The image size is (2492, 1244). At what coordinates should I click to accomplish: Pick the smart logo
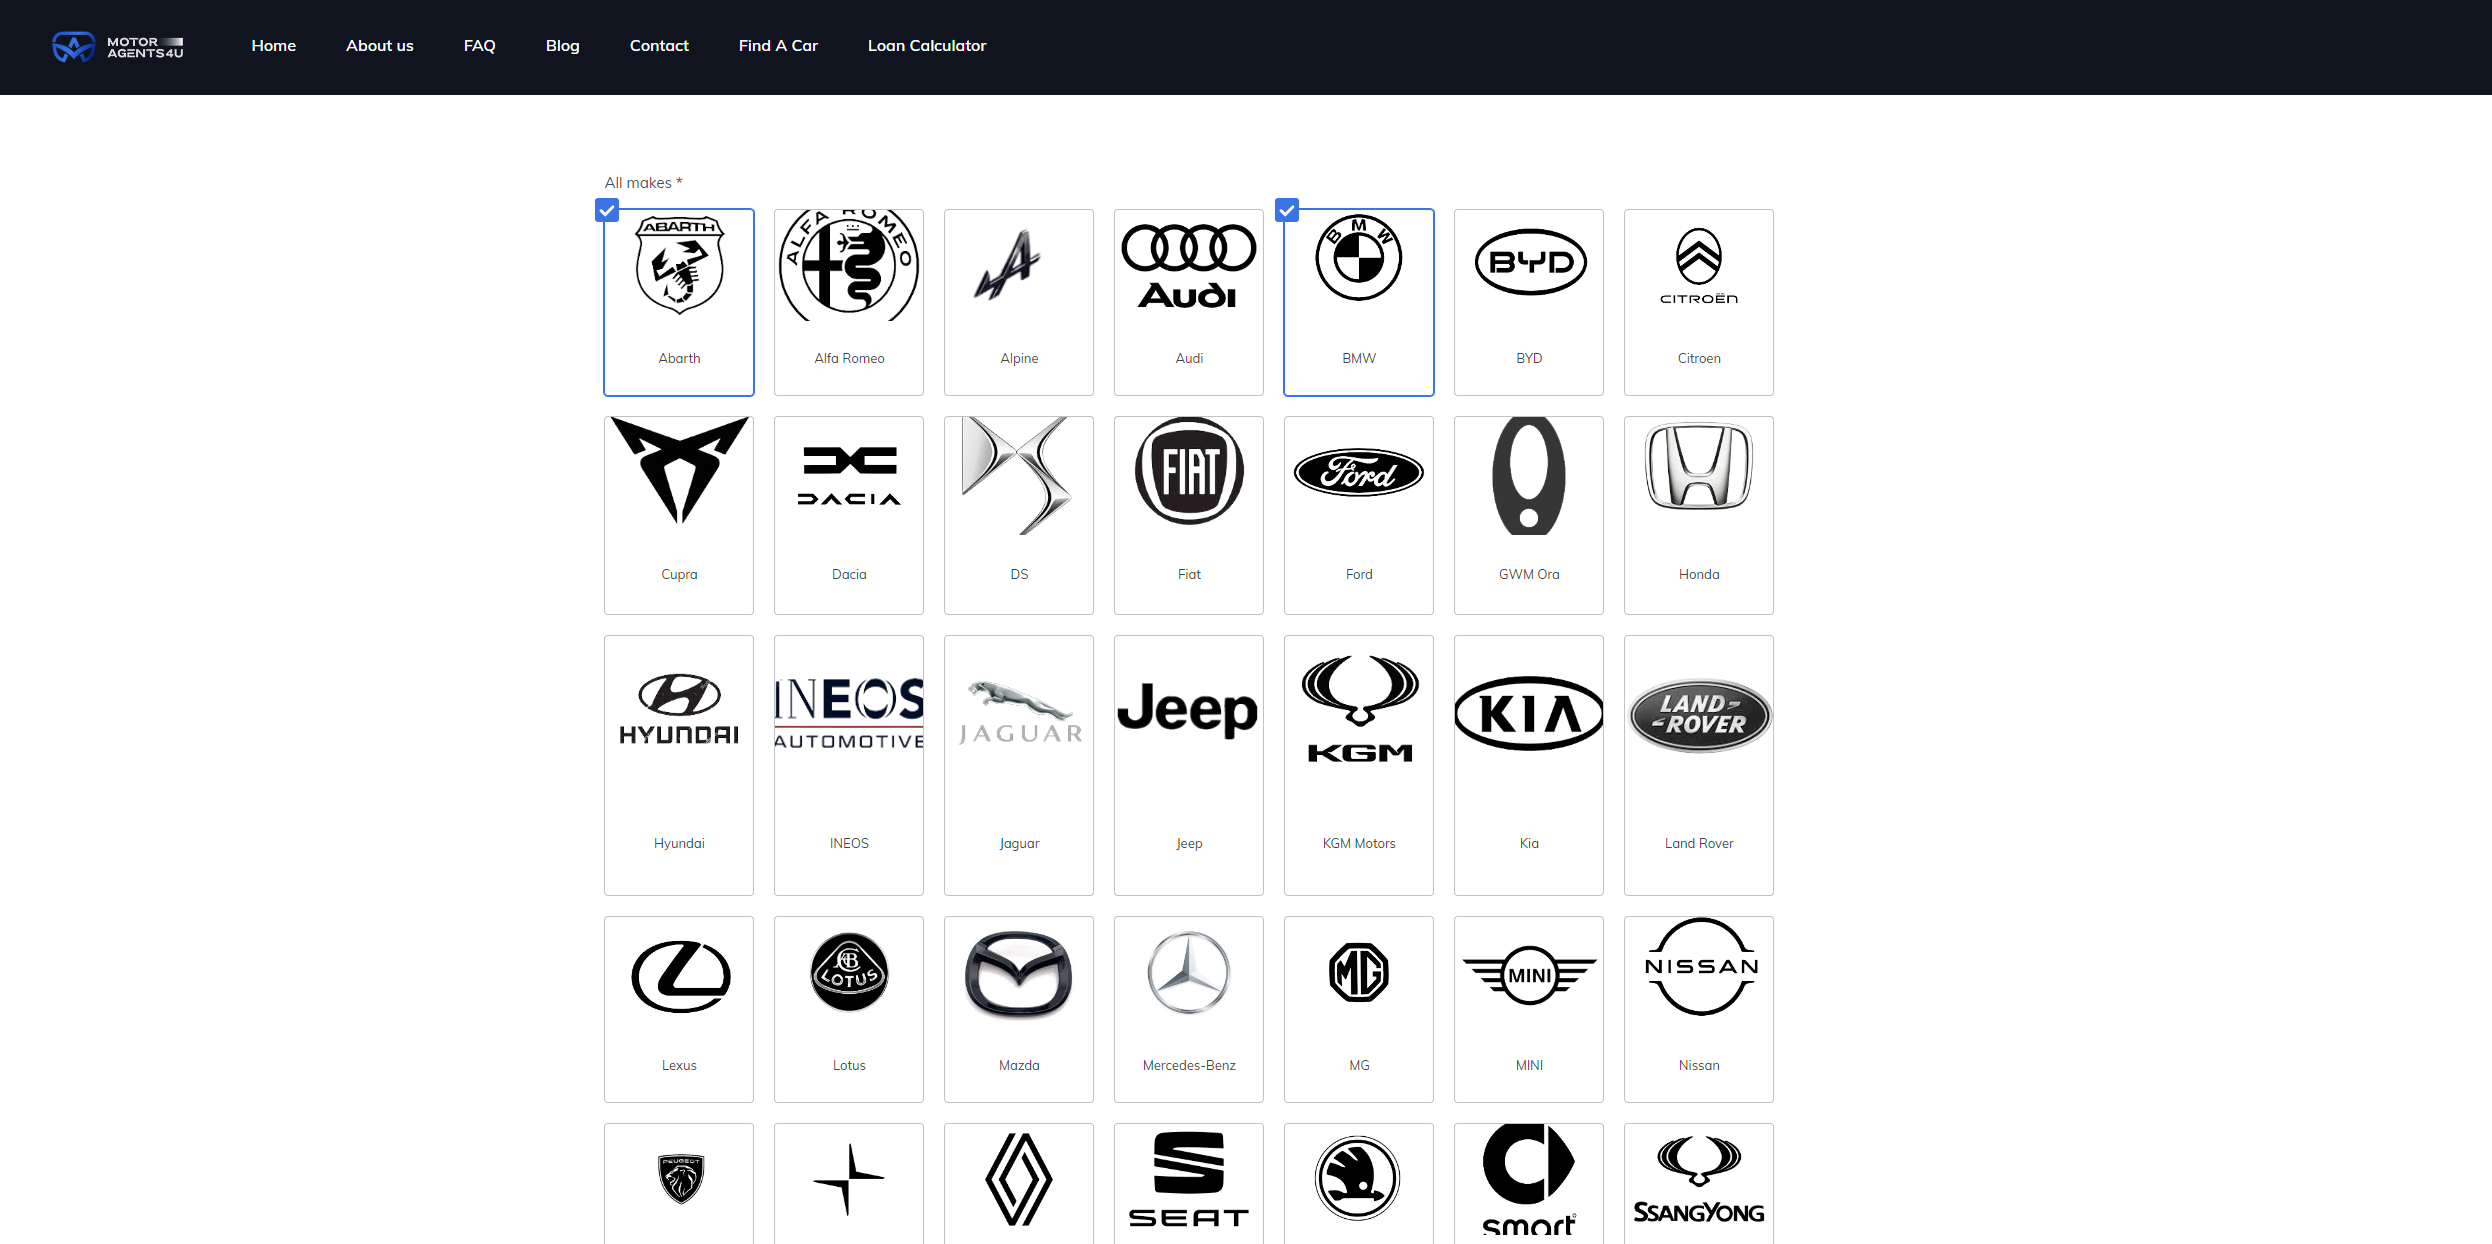(1529, 1179)
